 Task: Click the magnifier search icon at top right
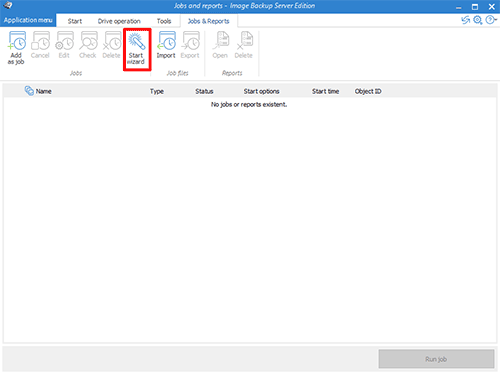pyautogui.click(x=478, y=20)
